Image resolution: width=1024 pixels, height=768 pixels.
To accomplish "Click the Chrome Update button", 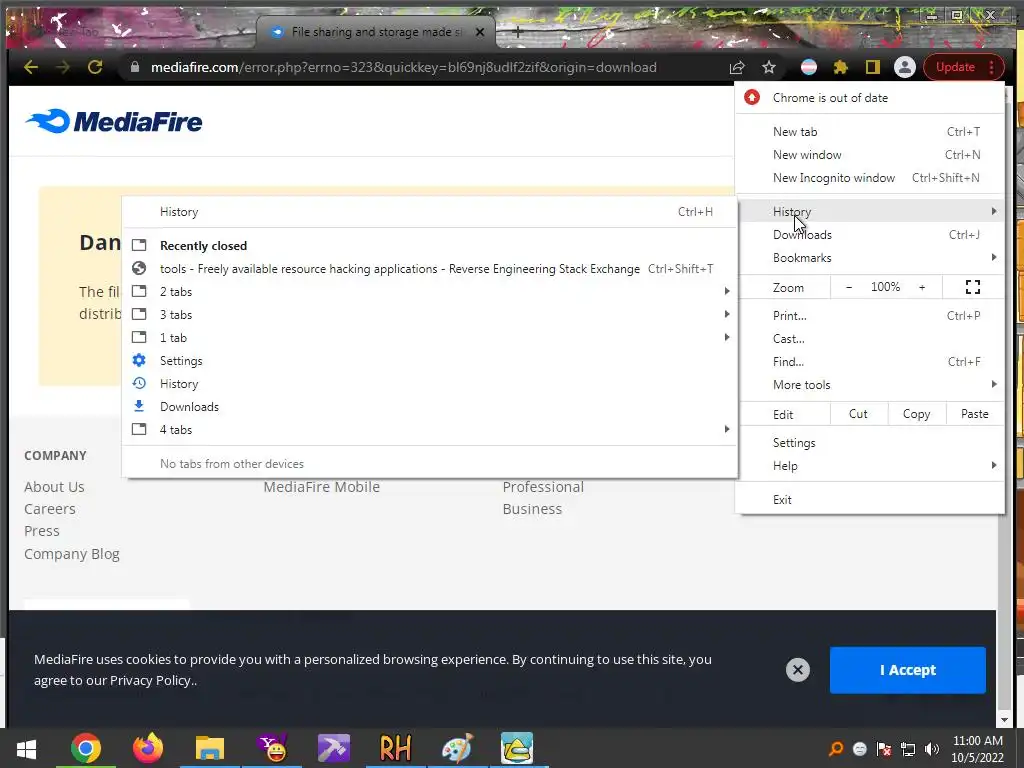I will point(964,67).
